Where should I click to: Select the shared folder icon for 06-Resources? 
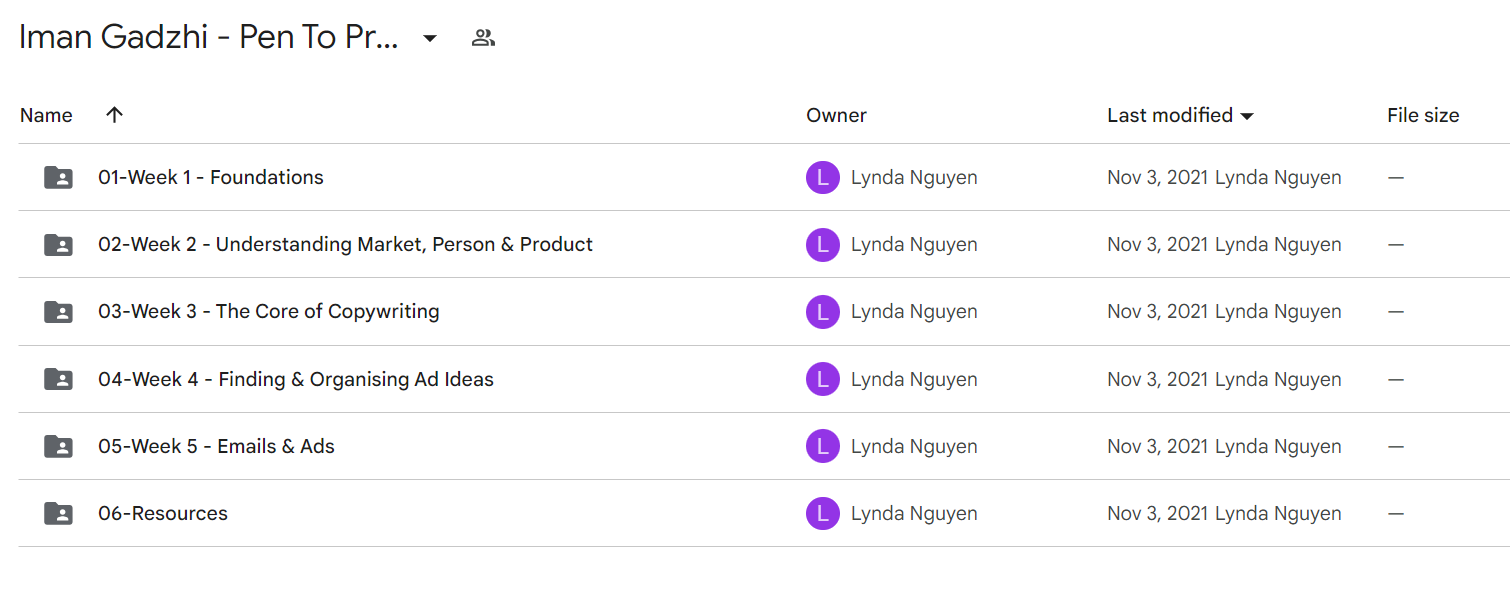point(59,514)
